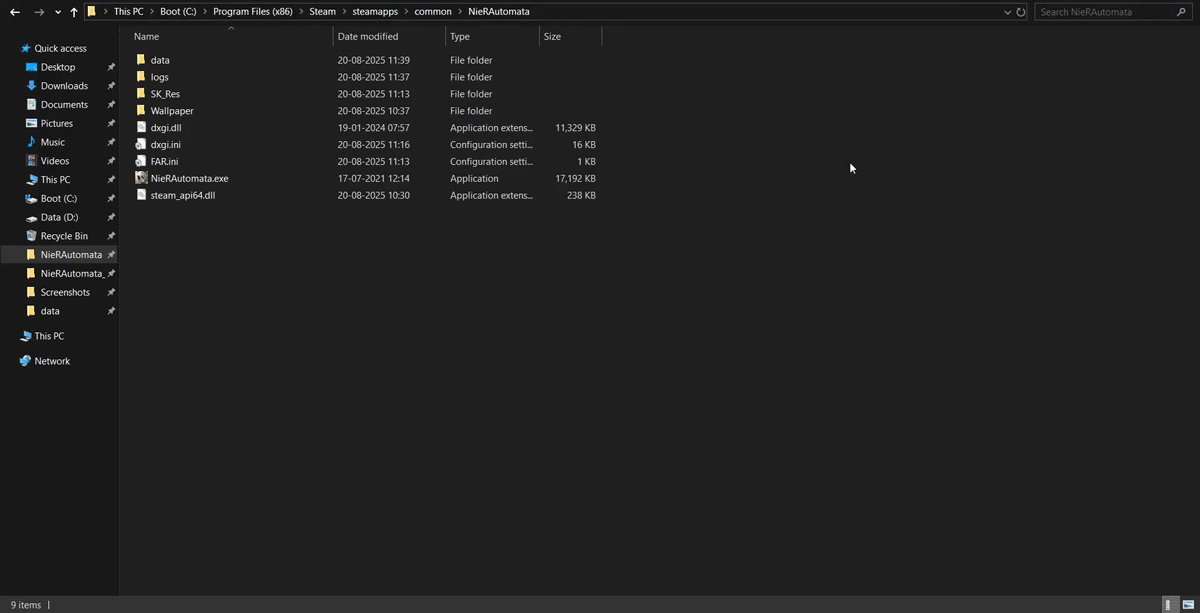Select the Program Files (x86) breadcrumb
The image size is (1200, 613).
[x=252, y=12]
